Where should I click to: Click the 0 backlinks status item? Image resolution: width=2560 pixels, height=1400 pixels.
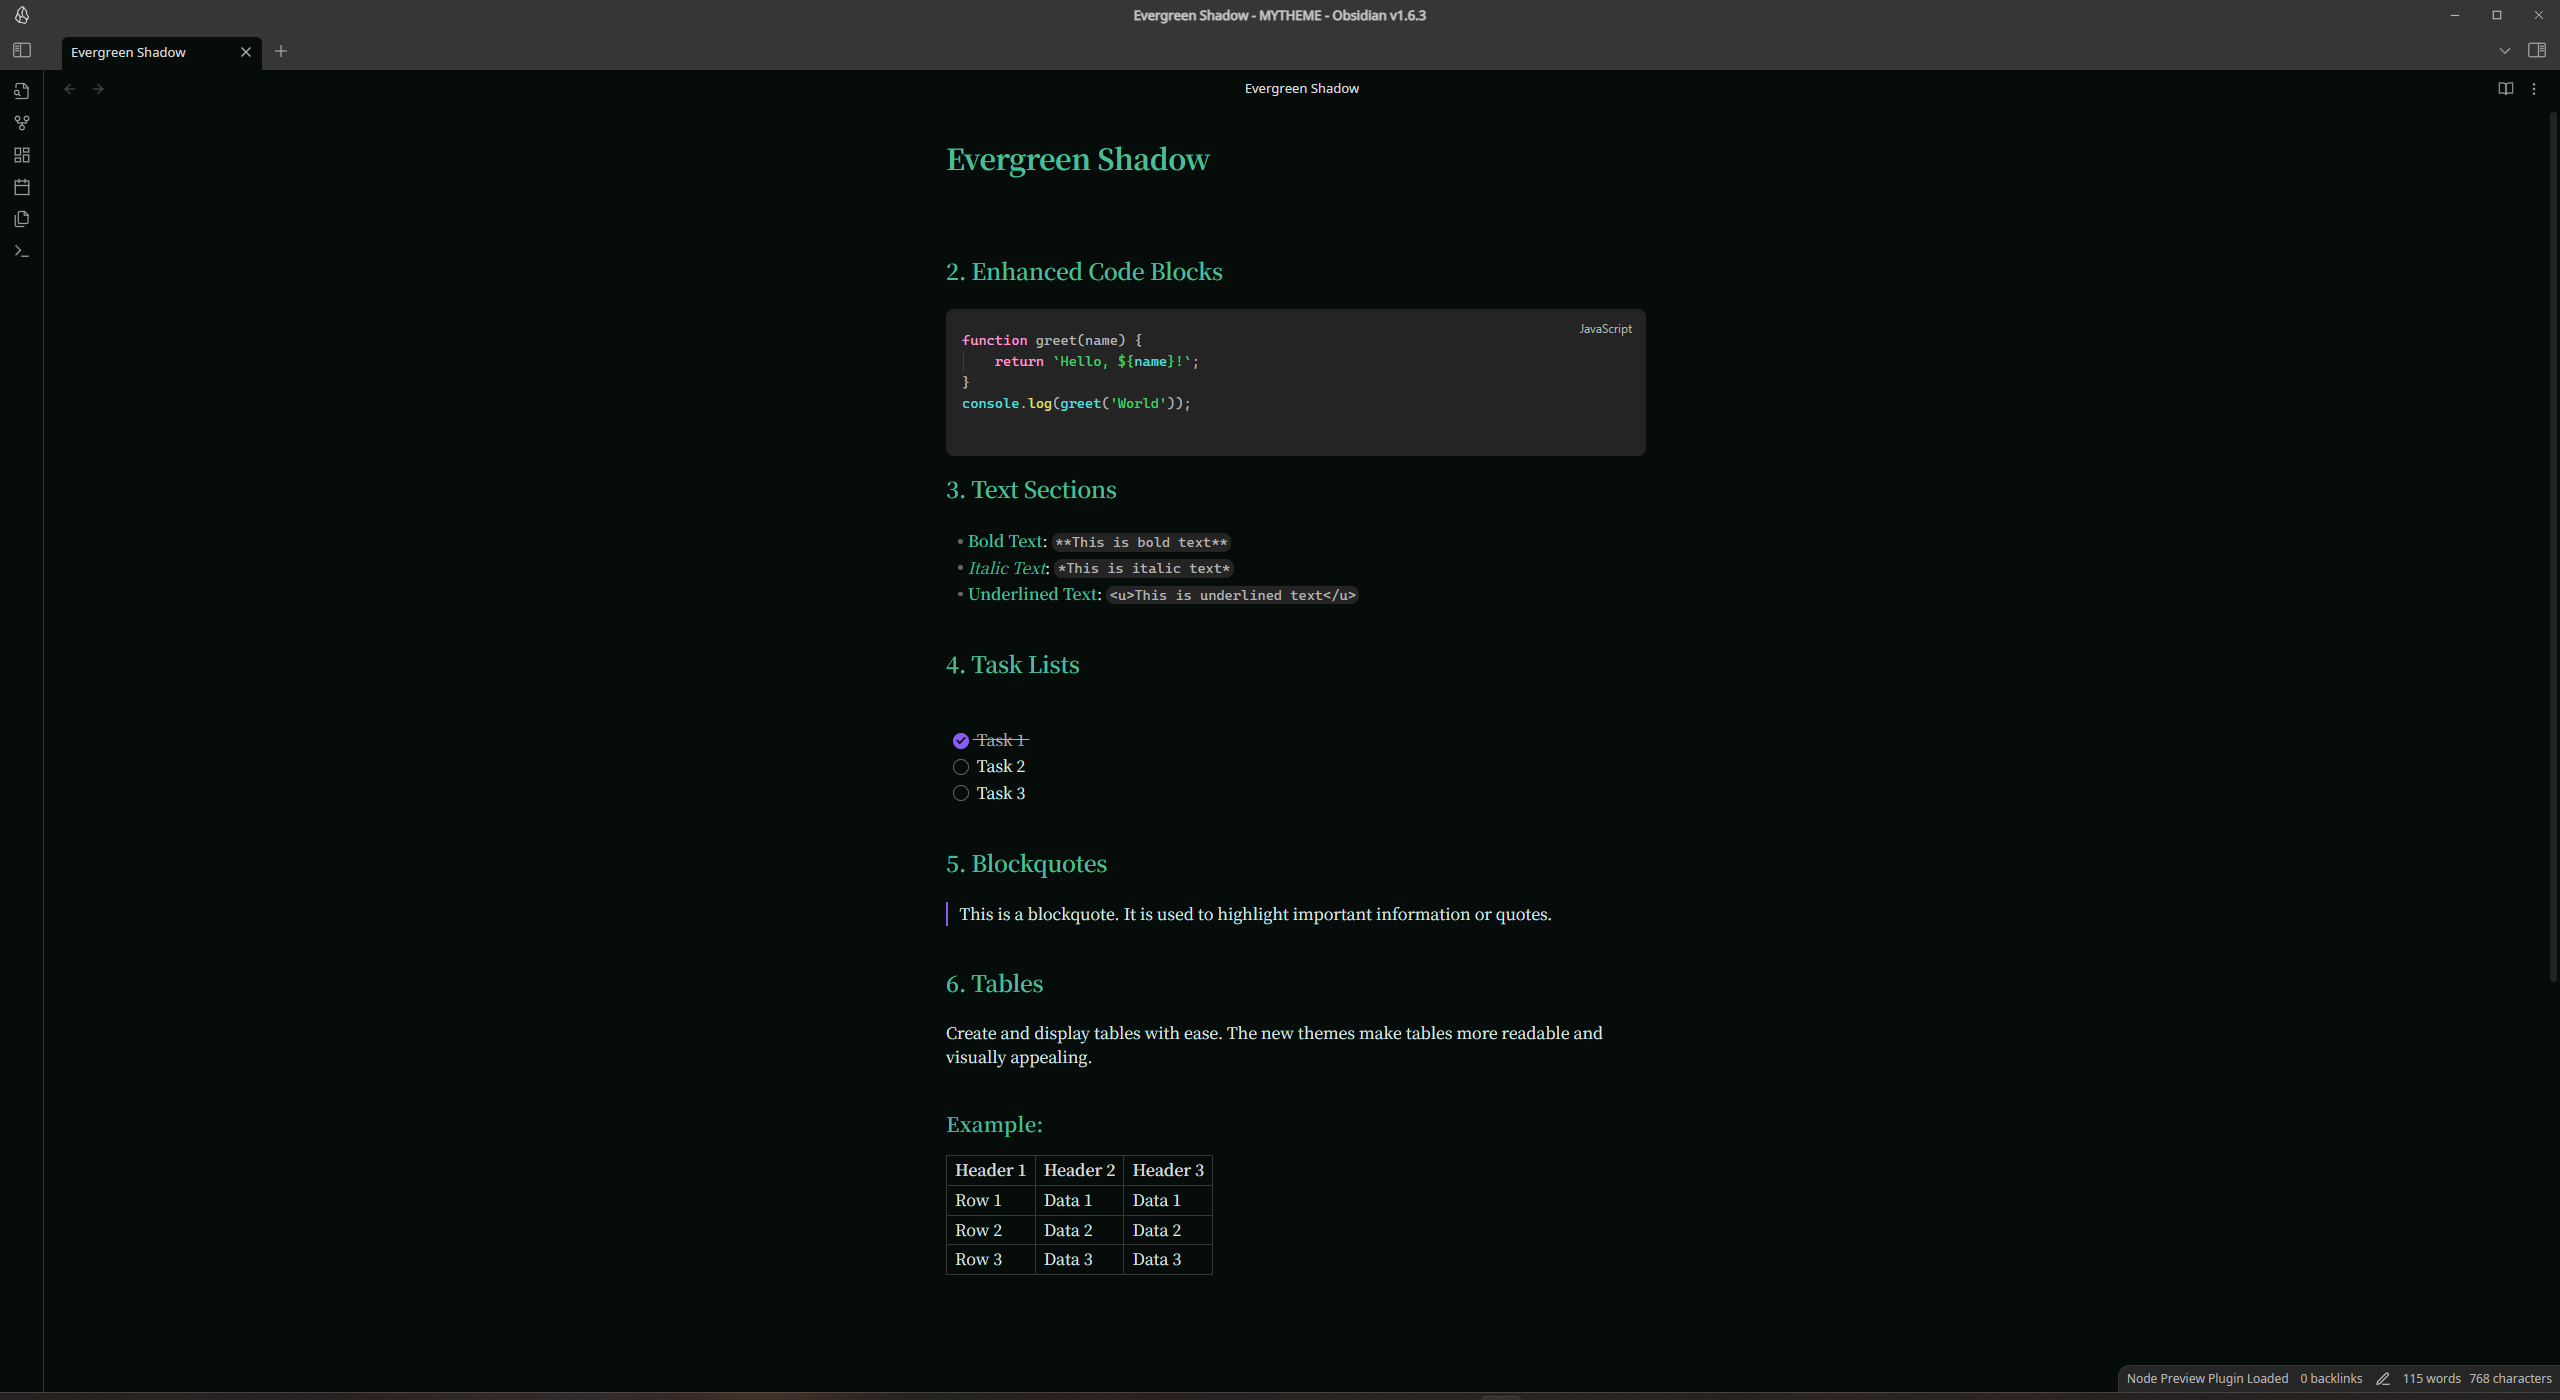(x=2330, y=1378)
